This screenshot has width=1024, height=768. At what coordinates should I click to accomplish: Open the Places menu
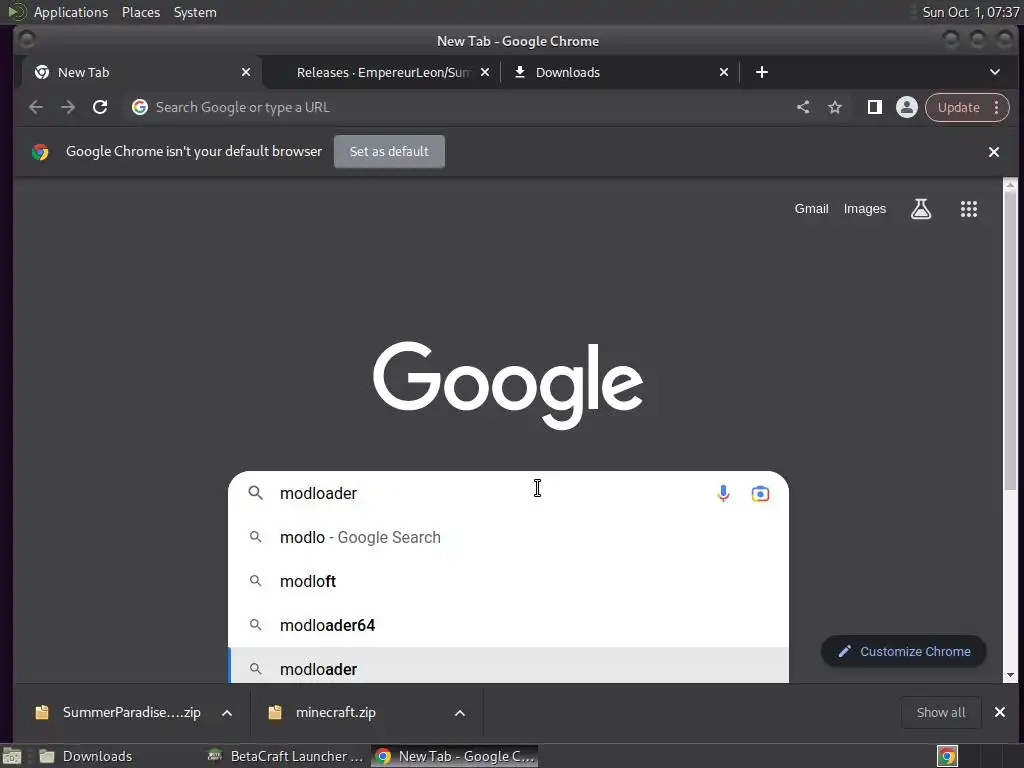click(141, 12)
